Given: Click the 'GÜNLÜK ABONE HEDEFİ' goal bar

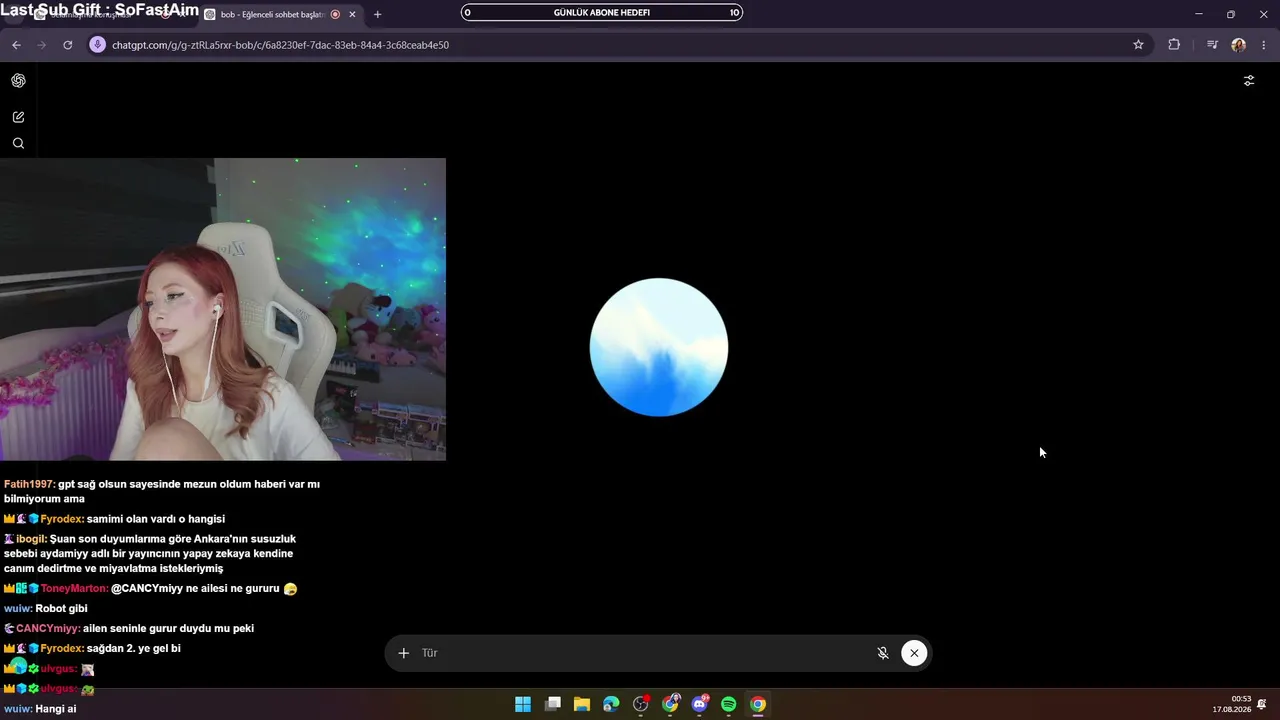Looking at the screenshot, I should click(x=602, y=13).
